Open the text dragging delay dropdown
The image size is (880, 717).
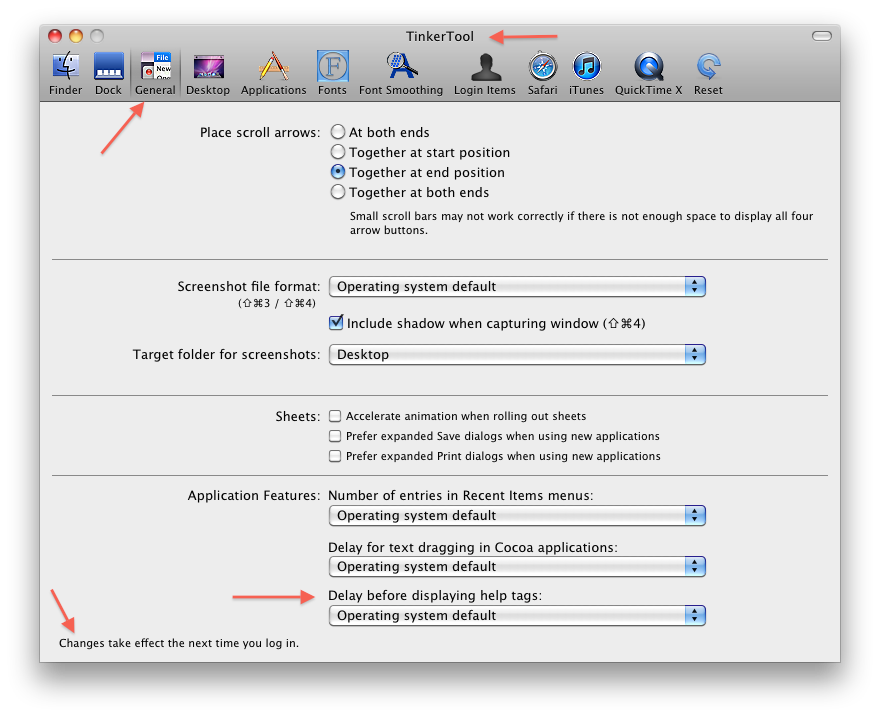(x=517, y=567)
